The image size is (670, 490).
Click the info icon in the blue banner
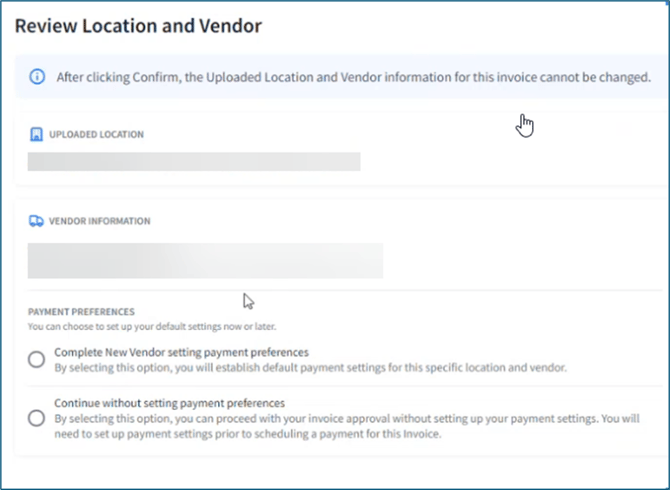(x=37, y=77)
